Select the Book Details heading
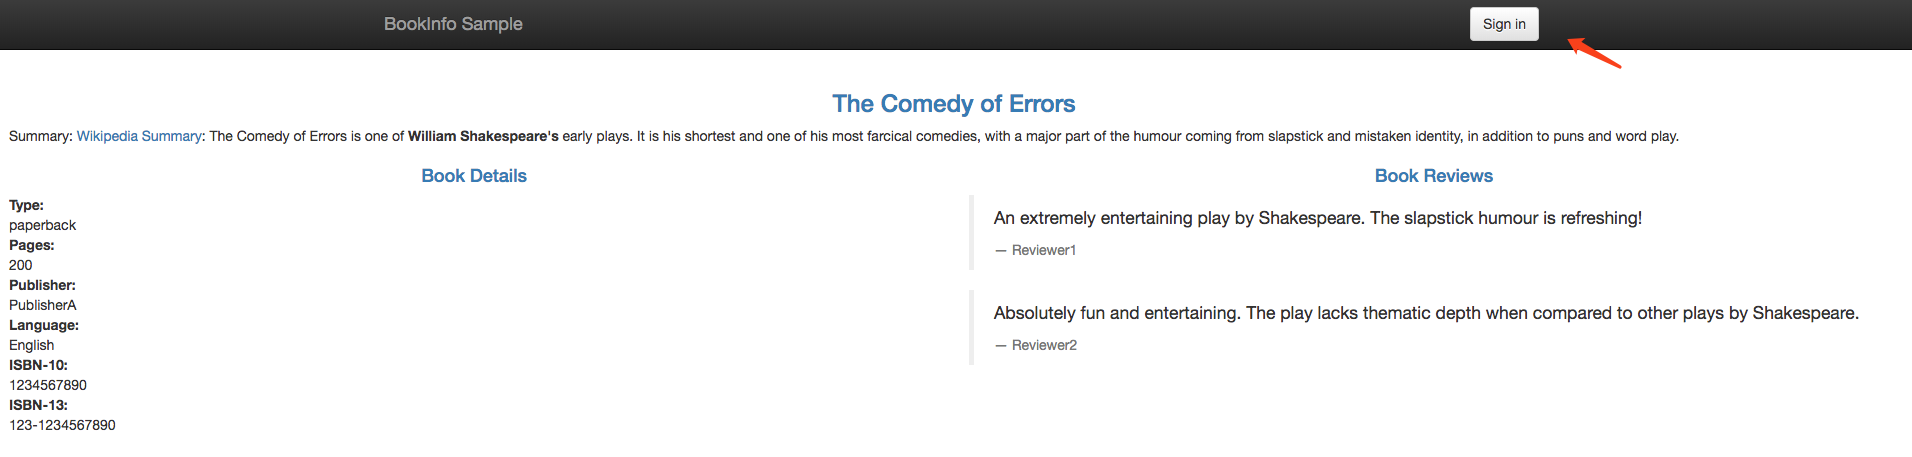Viewport: 1912px width, 457px height. (474, 176)
